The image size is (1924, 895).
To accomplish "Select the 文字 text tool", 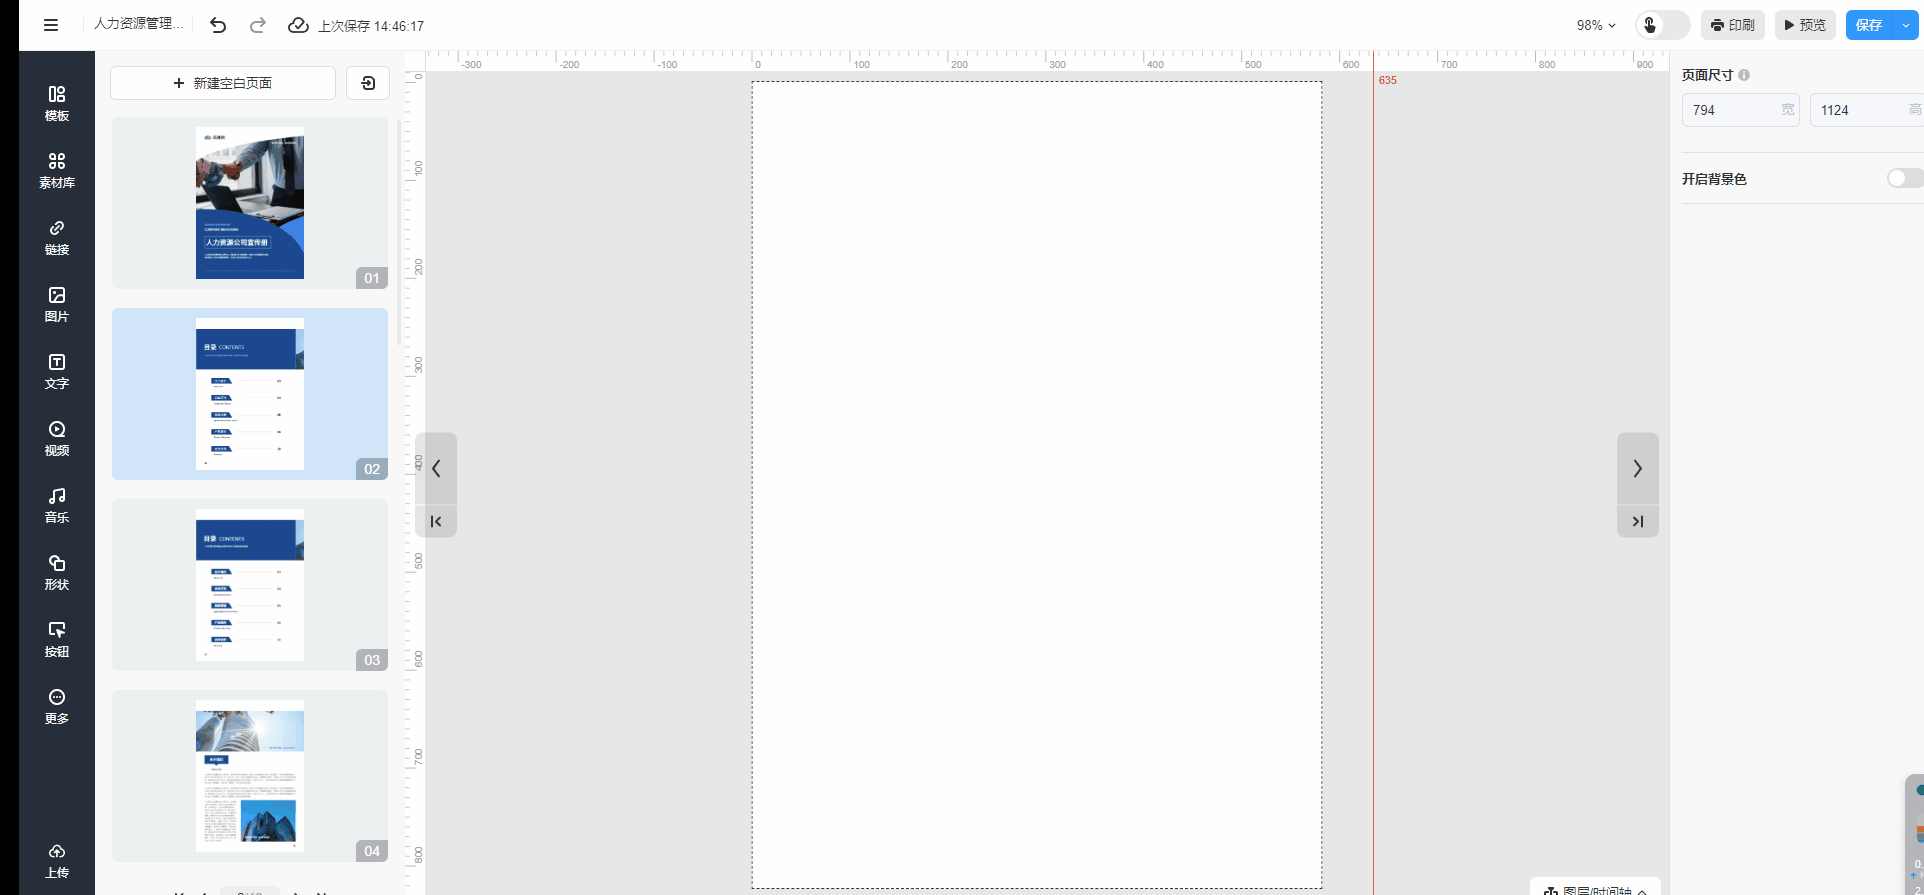I will pos(57,371).
